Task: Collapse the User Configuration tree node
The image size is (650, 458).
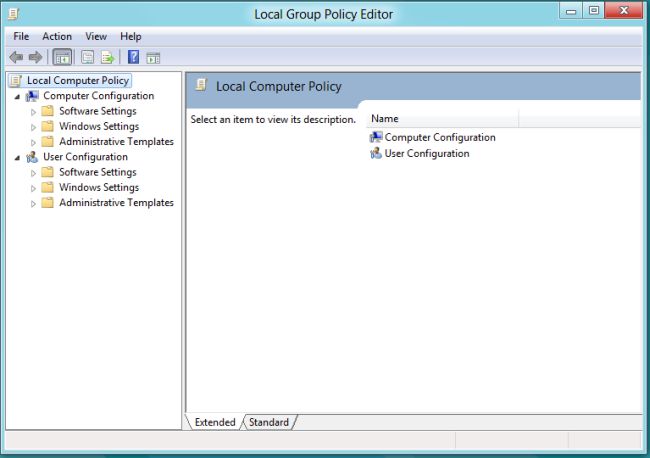Action: [x=17, y=158]
